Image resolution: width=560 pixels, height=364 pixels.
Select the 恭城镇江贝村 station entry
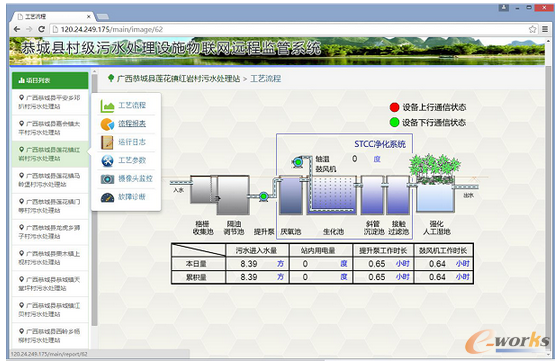[x=50, y=309]
